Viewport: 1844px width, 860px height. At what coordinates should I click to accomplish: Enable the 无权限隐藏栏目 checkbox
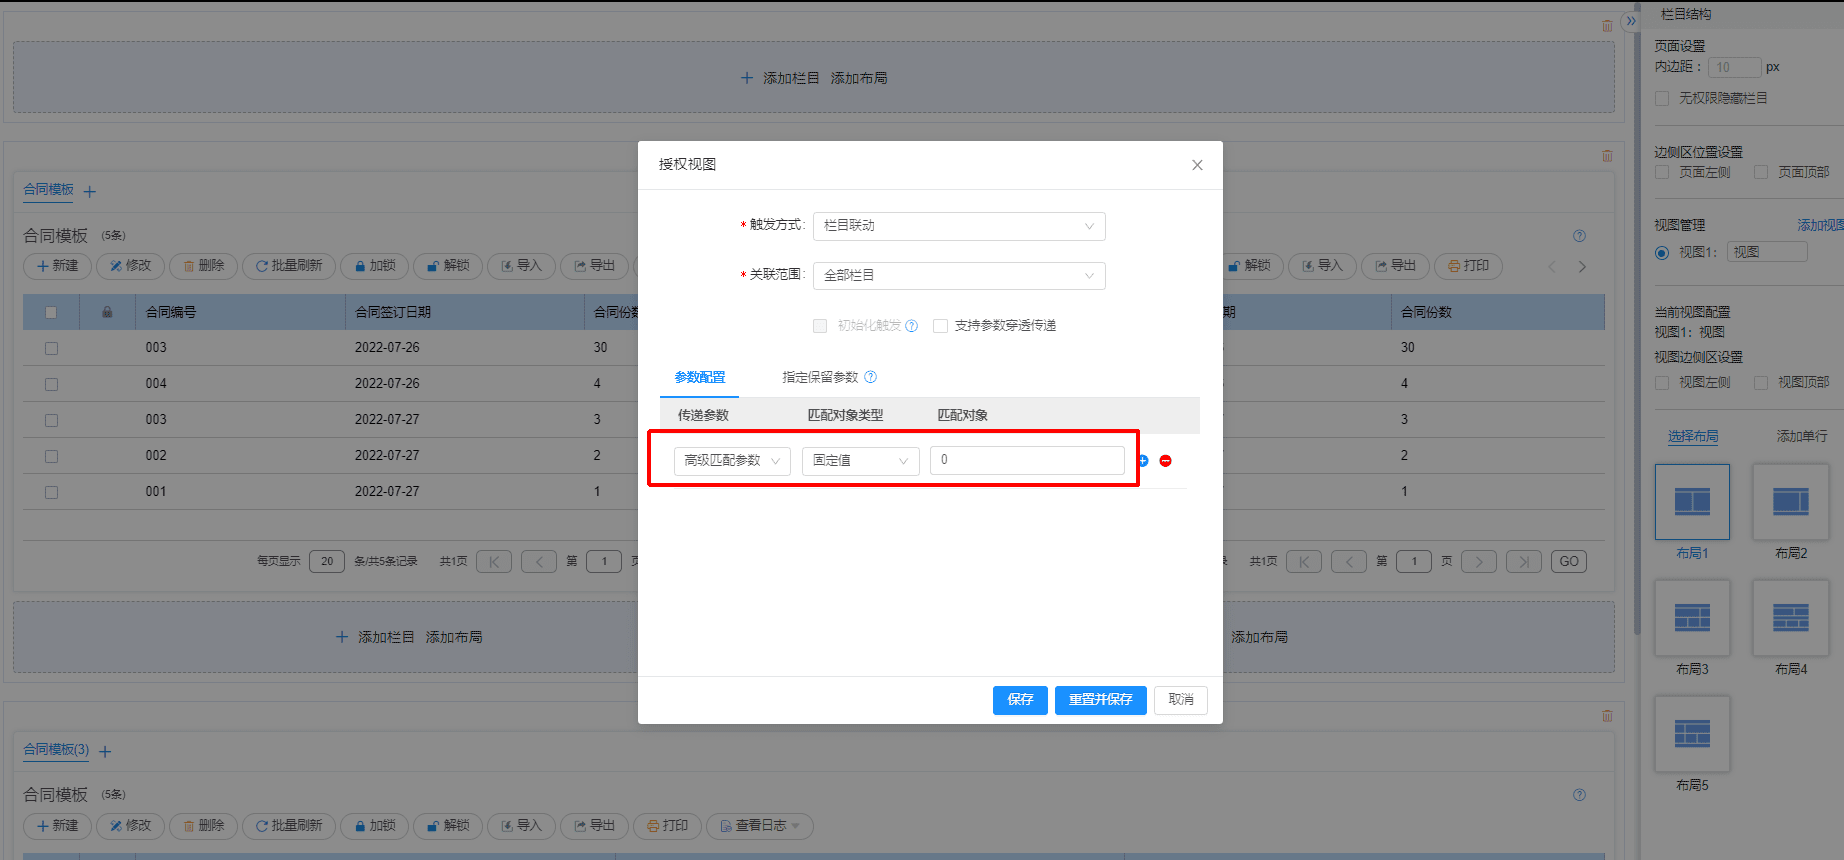coord(1662,98)
